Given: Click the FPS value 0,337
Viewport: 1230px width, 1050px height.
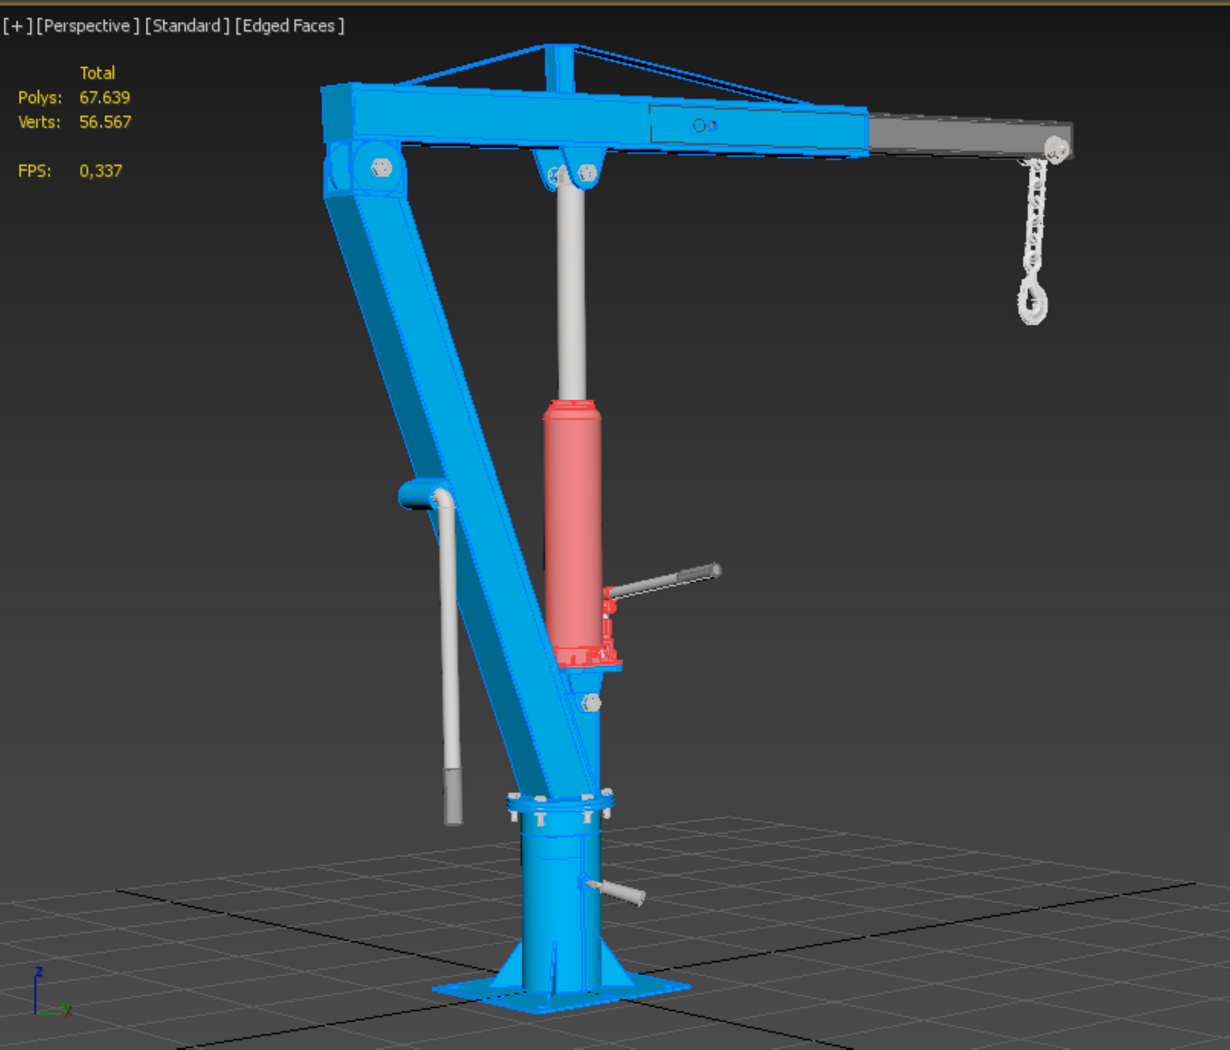Looking at the screenshot, I should pyautogui.click(x=101, y=171).
